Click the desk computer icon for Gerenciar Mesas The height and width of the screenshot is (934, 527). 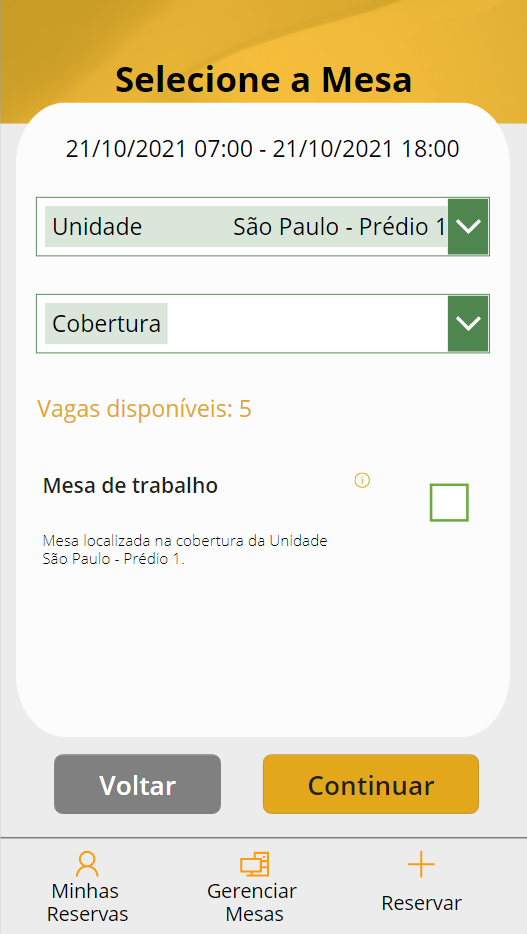(x=255, y=864)
